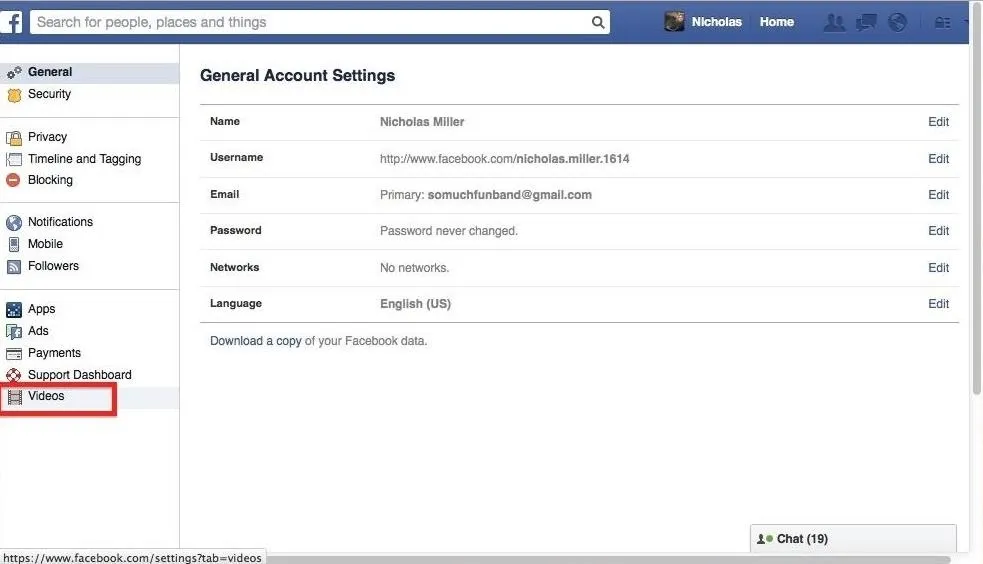Screen dimensions: 983x564
Task: Click the Timeline and Tagging icon
Action: pyautogui.click(x=14, y=159)
